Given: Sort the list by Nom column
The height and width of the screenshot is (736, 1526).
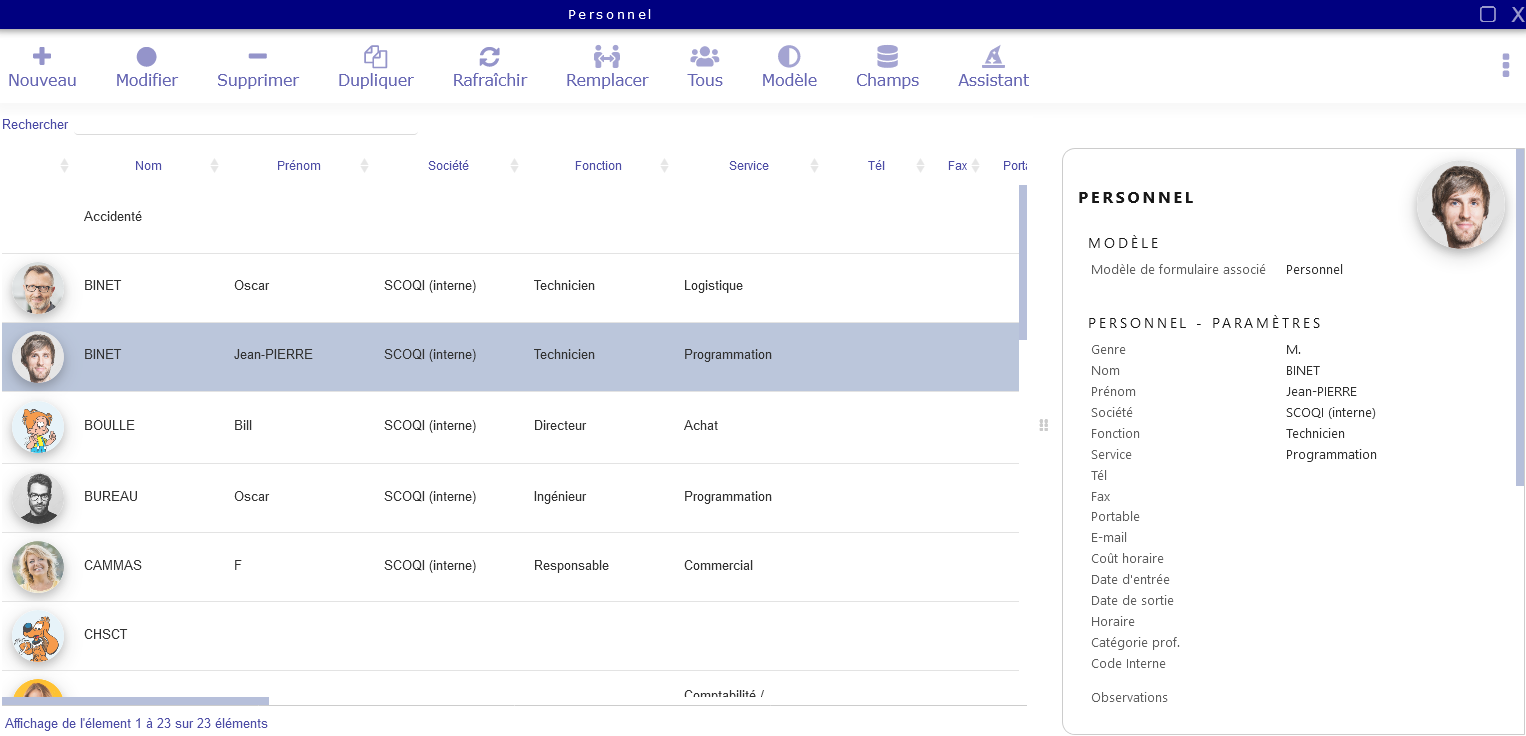Looking at the screenshot, I should 148,166.
